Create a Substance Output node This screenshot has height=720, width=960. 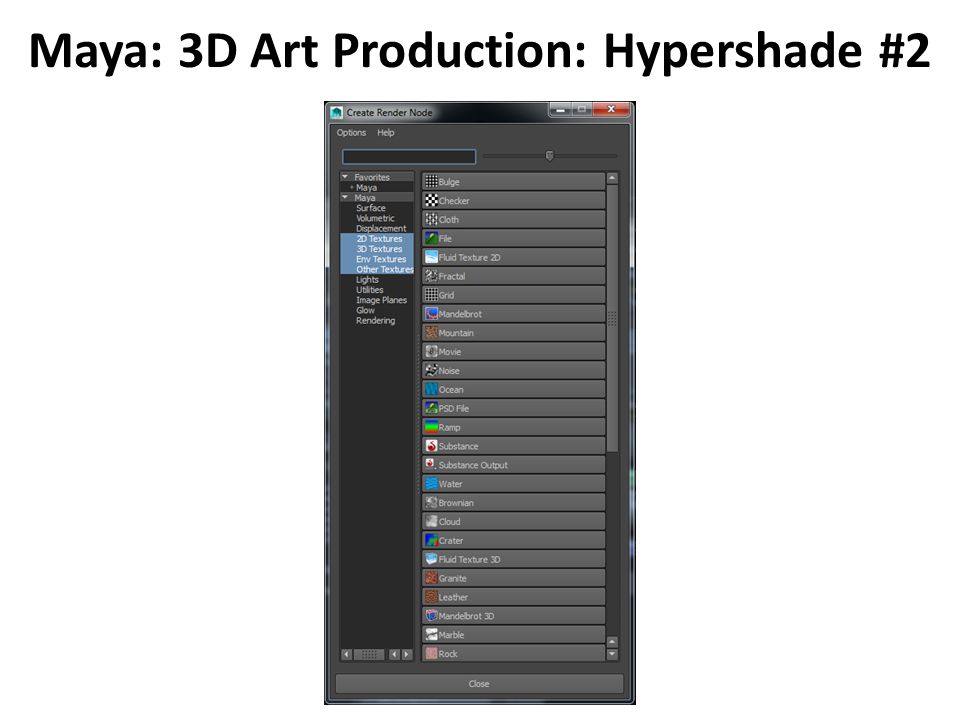(513, 465)
